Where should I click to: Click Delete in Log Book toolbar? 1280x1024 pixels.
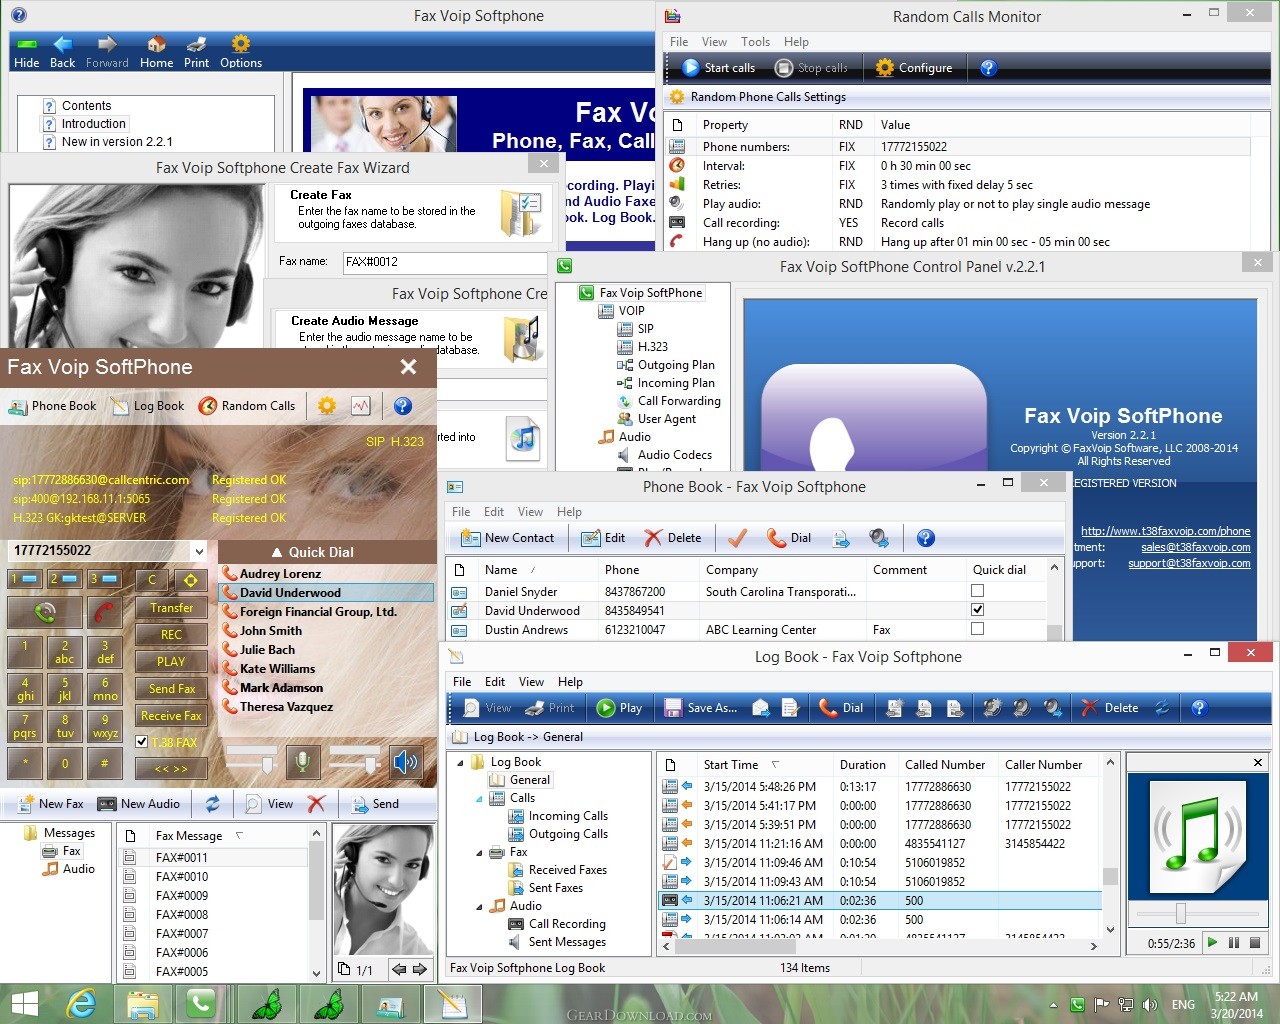tap(1110, 708)
